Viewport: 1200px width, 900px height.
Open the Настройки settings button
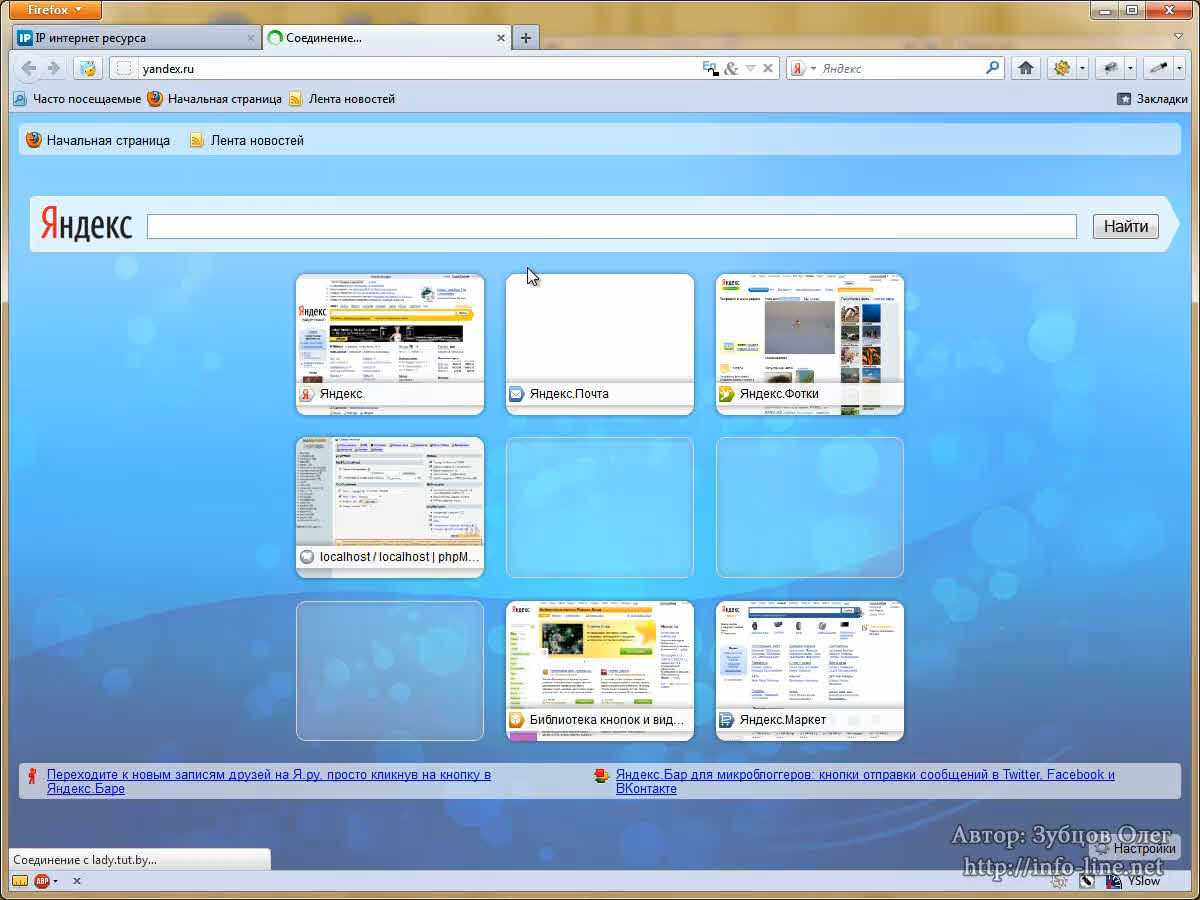[1134, 848]
